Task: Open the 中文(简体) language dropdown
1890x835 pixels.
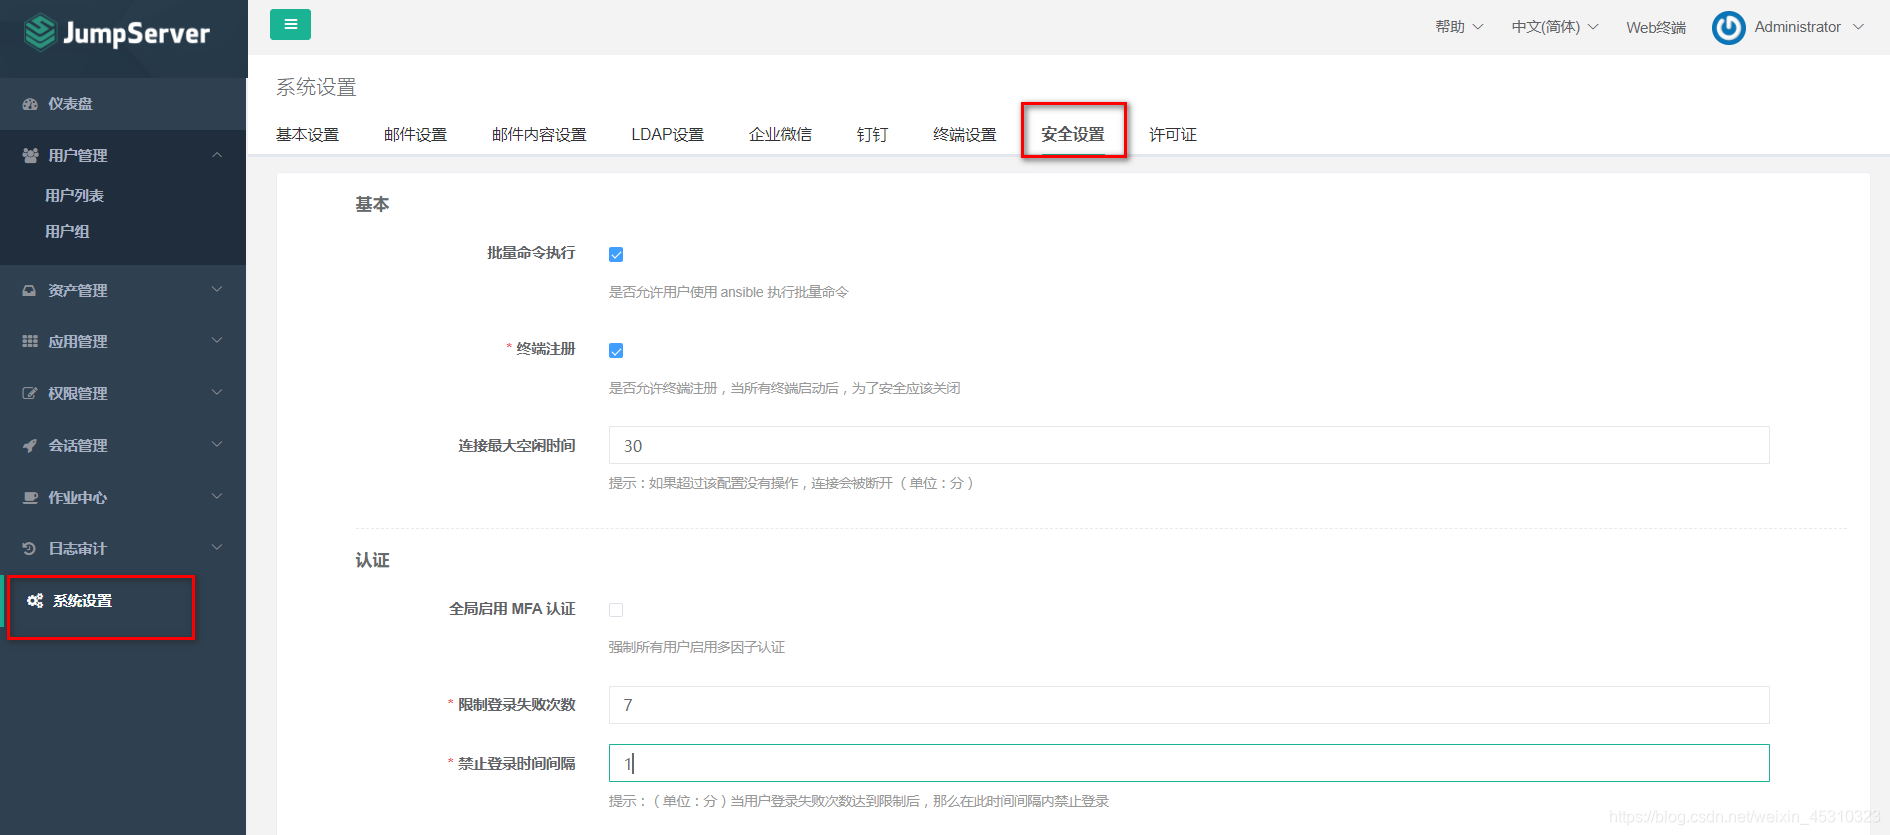Action: 1555,27
